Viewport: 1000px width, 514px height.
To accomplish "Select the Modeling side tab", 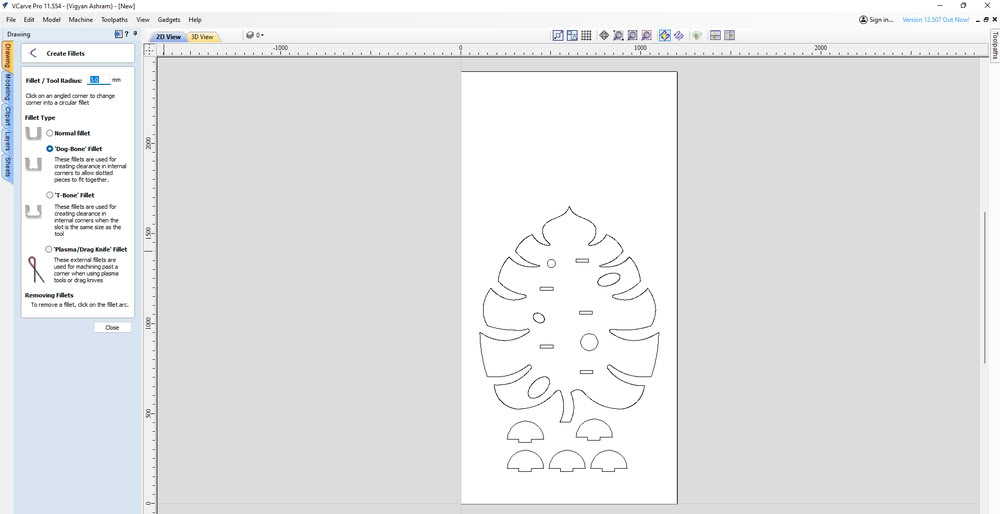I will [8, 87].
